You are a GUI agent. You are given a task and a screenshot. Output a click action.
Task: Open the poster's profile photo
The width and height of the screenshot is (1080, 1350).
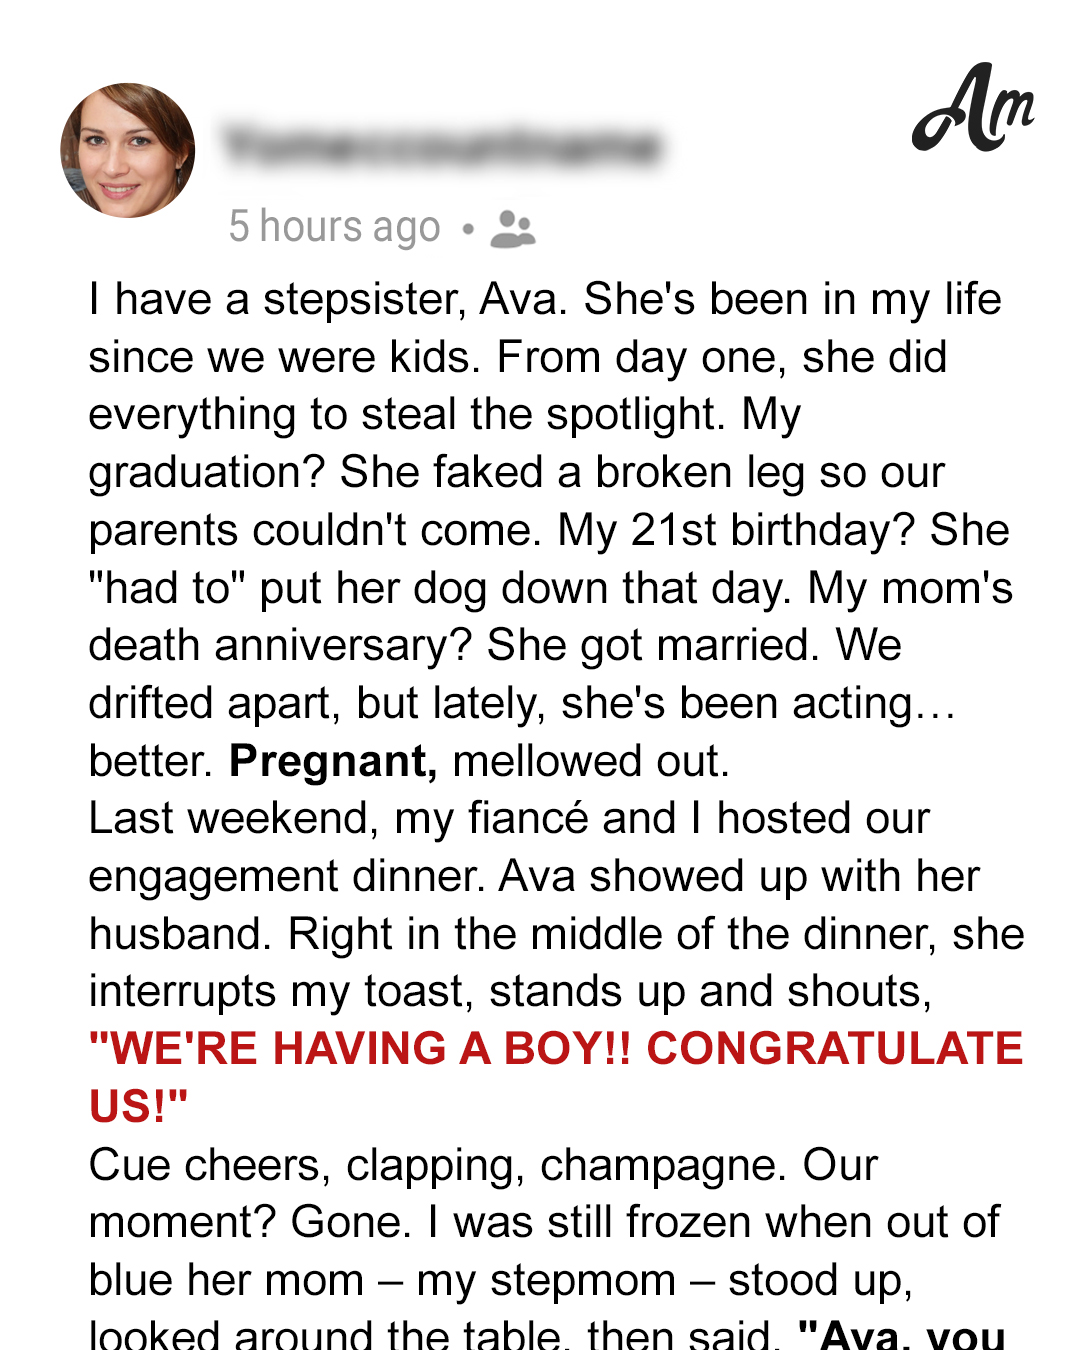point(128,150)
